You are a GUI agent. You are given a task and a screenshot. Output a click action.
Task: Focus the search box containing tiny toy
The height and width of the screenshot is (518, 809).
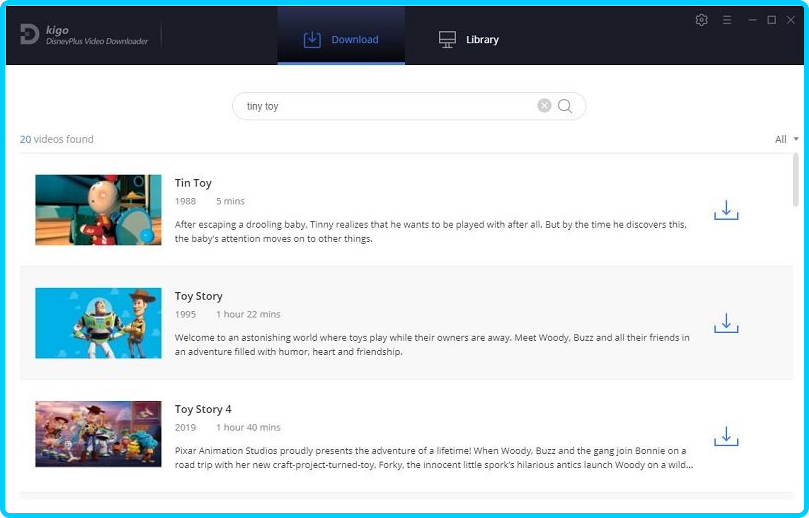[385, 106]
